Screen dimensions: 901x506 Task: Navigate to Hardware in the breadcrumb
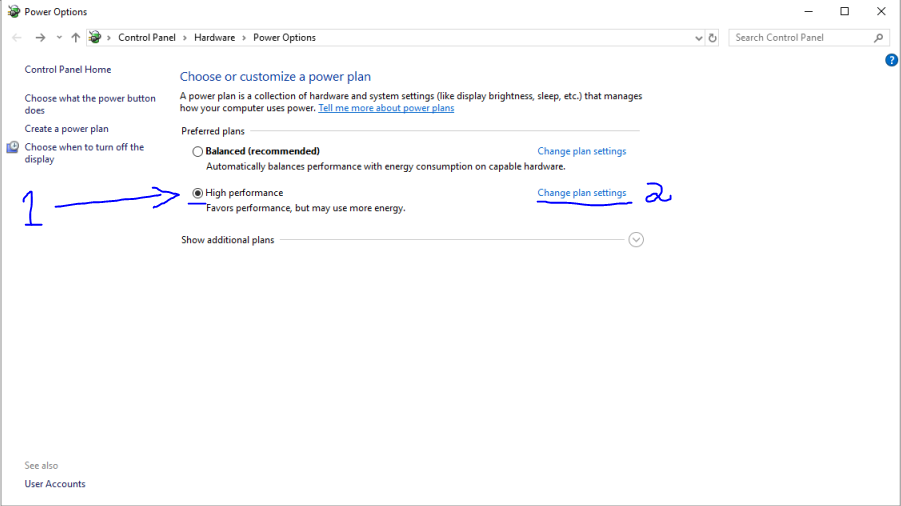point(214,38)
